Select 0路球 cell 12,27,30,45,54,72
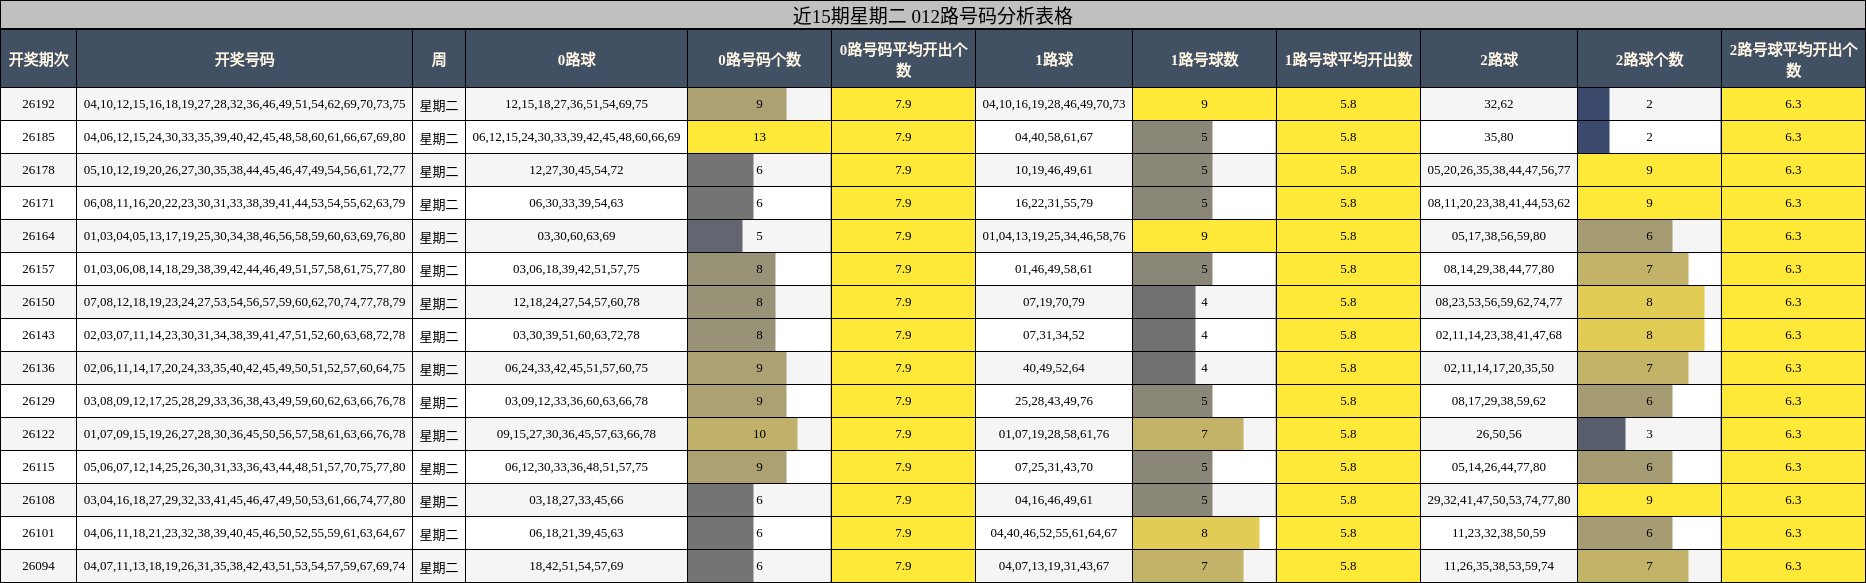This screenshot has height=583, width=1866. (x=576, y=170)
